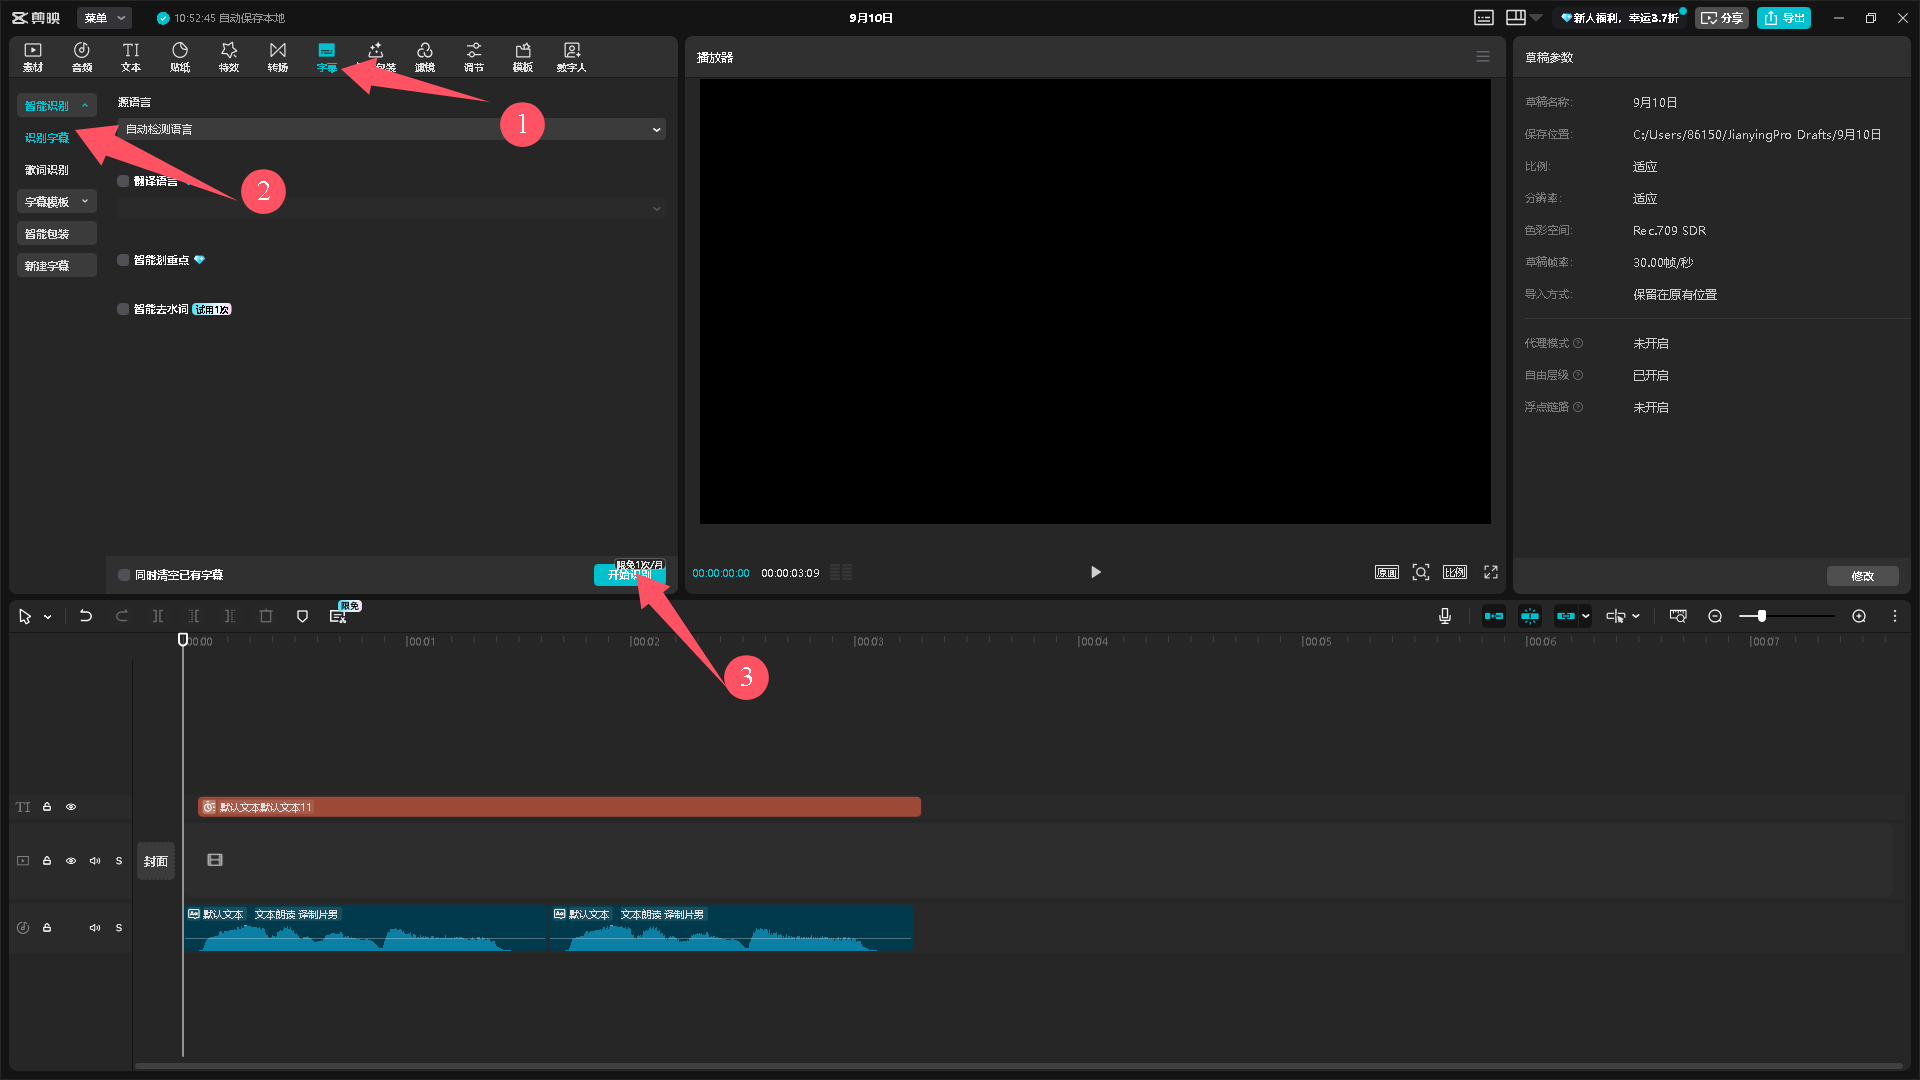Expand the 字幕模板 section
Image resolution: width=1920 pixels, height=1080 pixels.
tap(56, 202)
